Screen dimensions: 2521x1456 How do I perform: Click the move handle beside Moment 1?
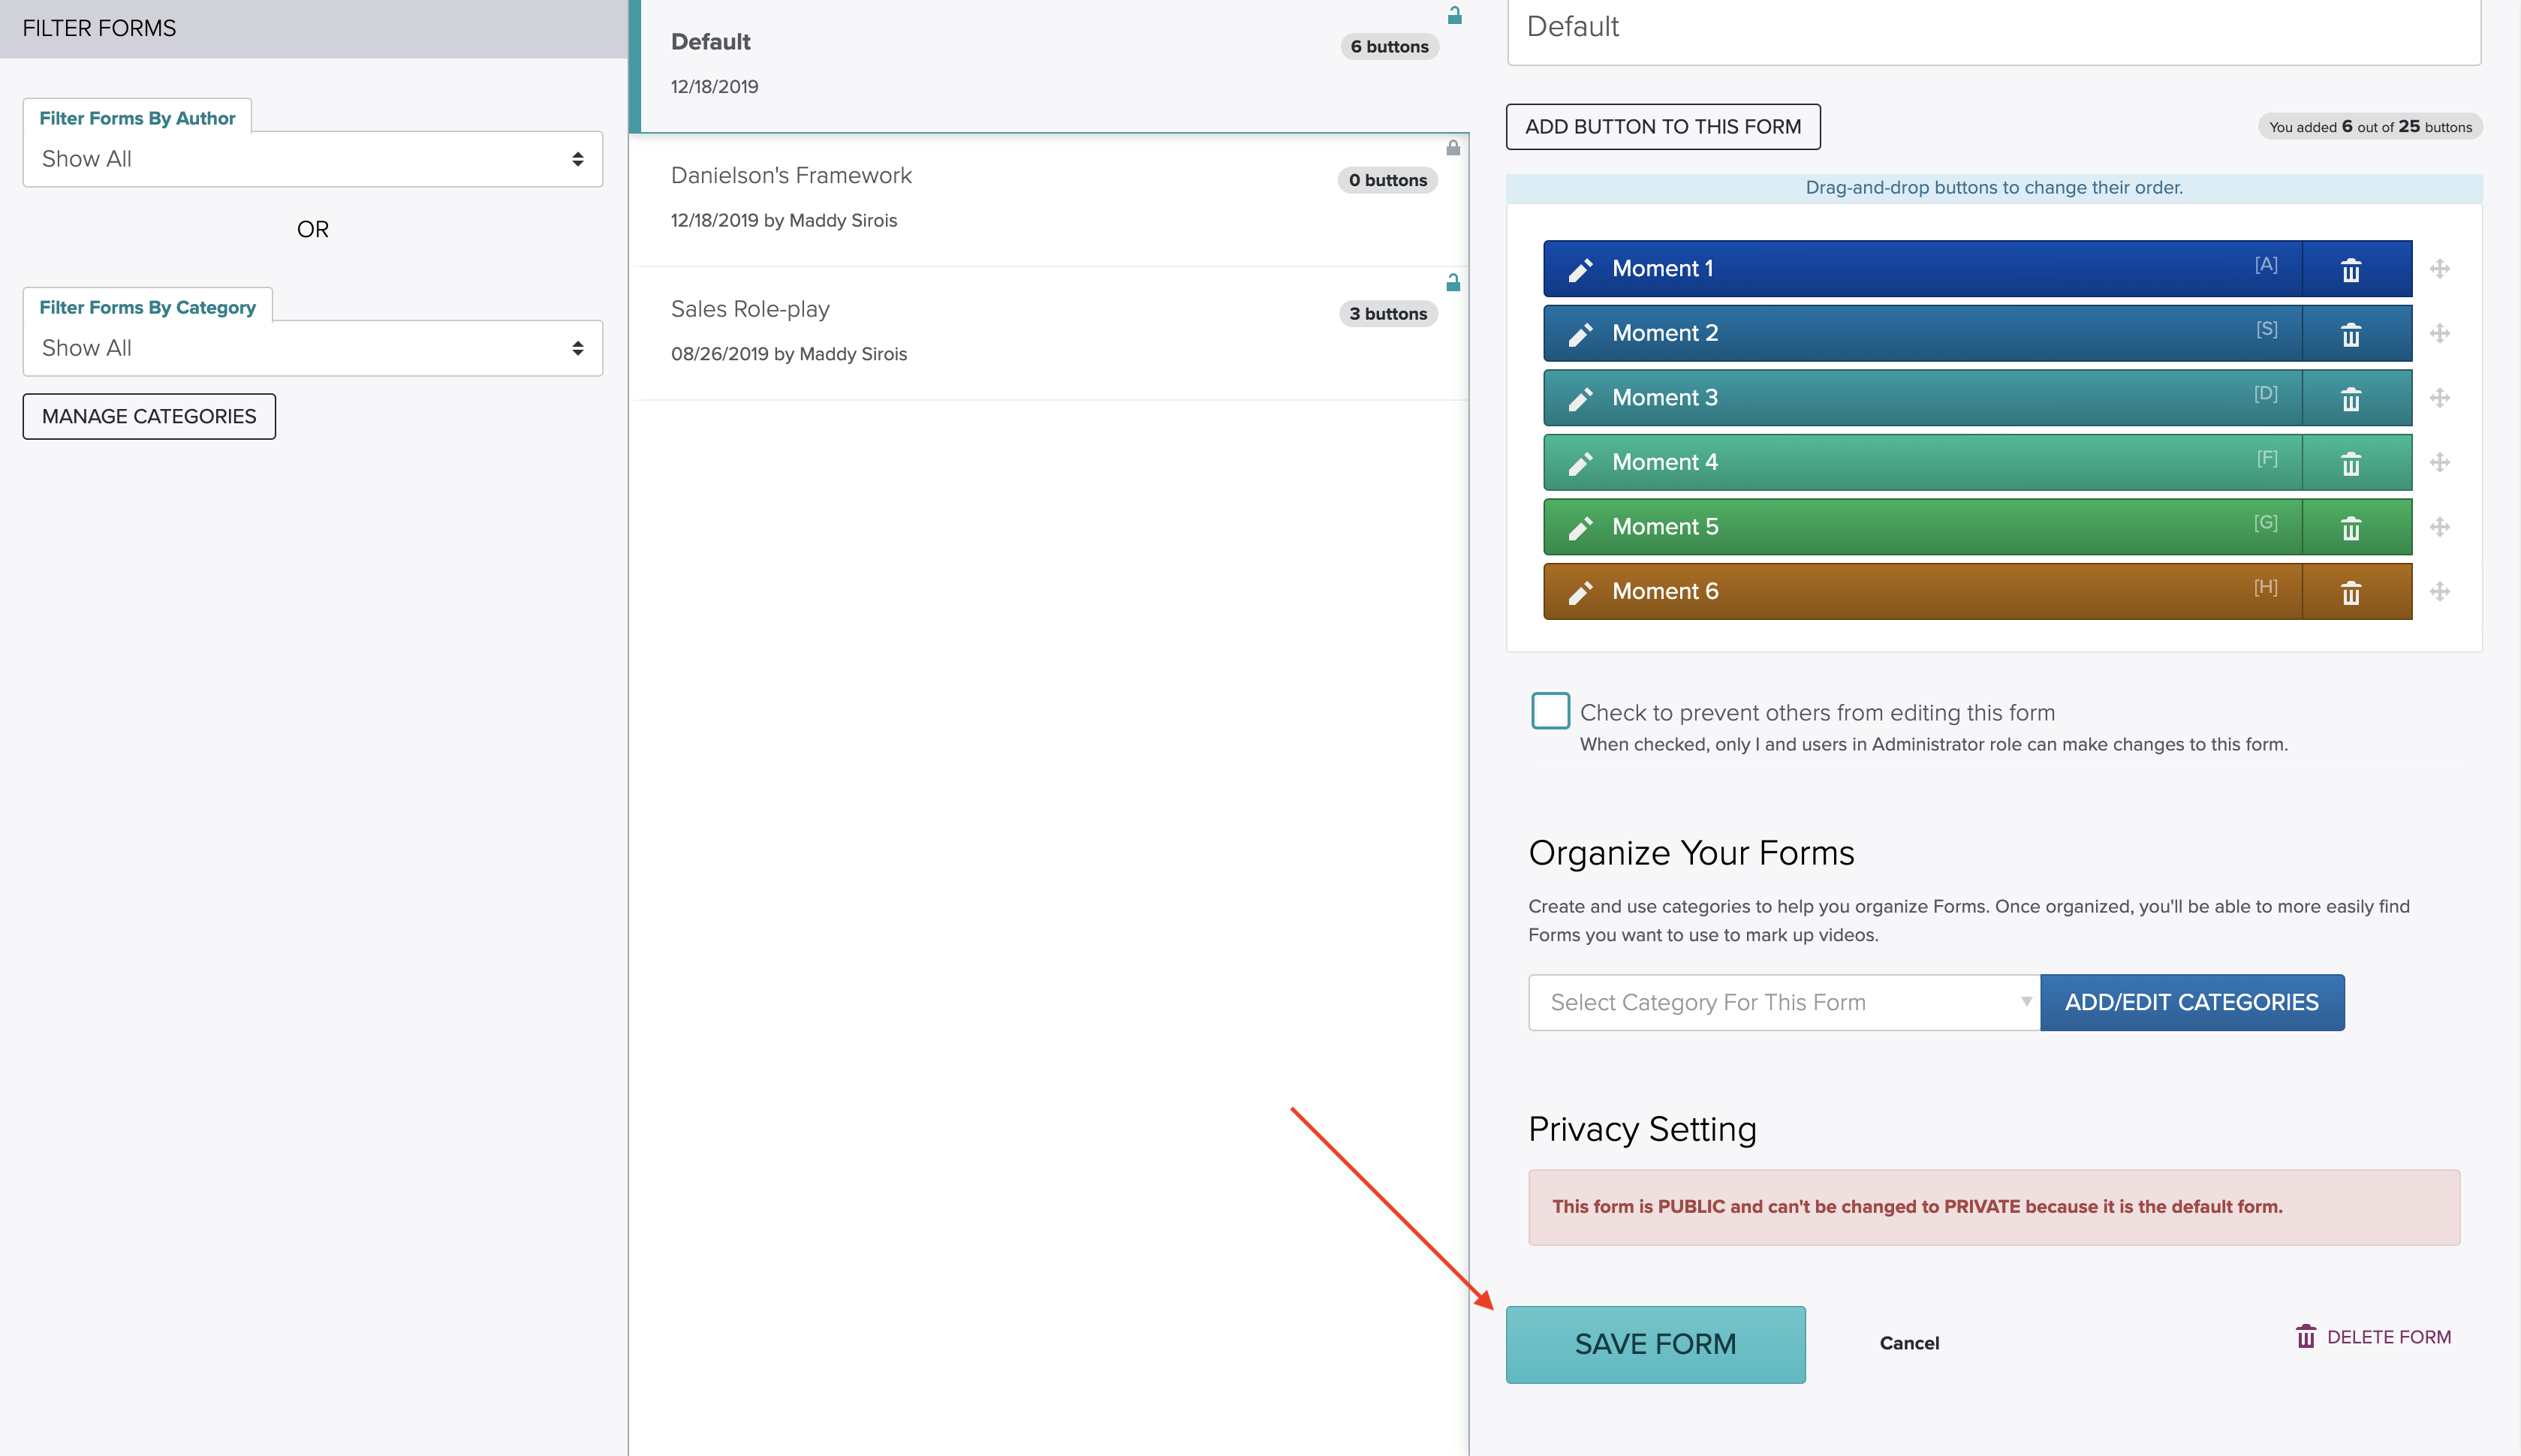click(2440, 269)
